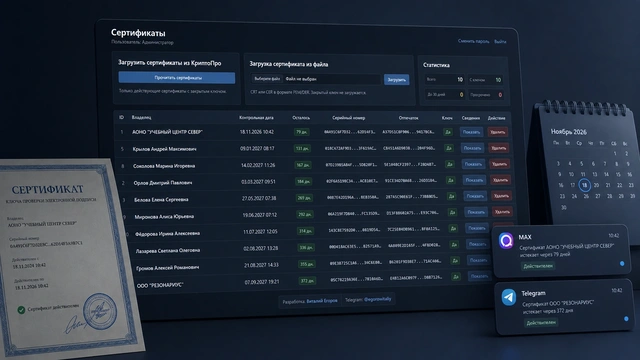
Task: Click Показать for Миронова Алиса Юрьевна
Action: click(476, 212)
